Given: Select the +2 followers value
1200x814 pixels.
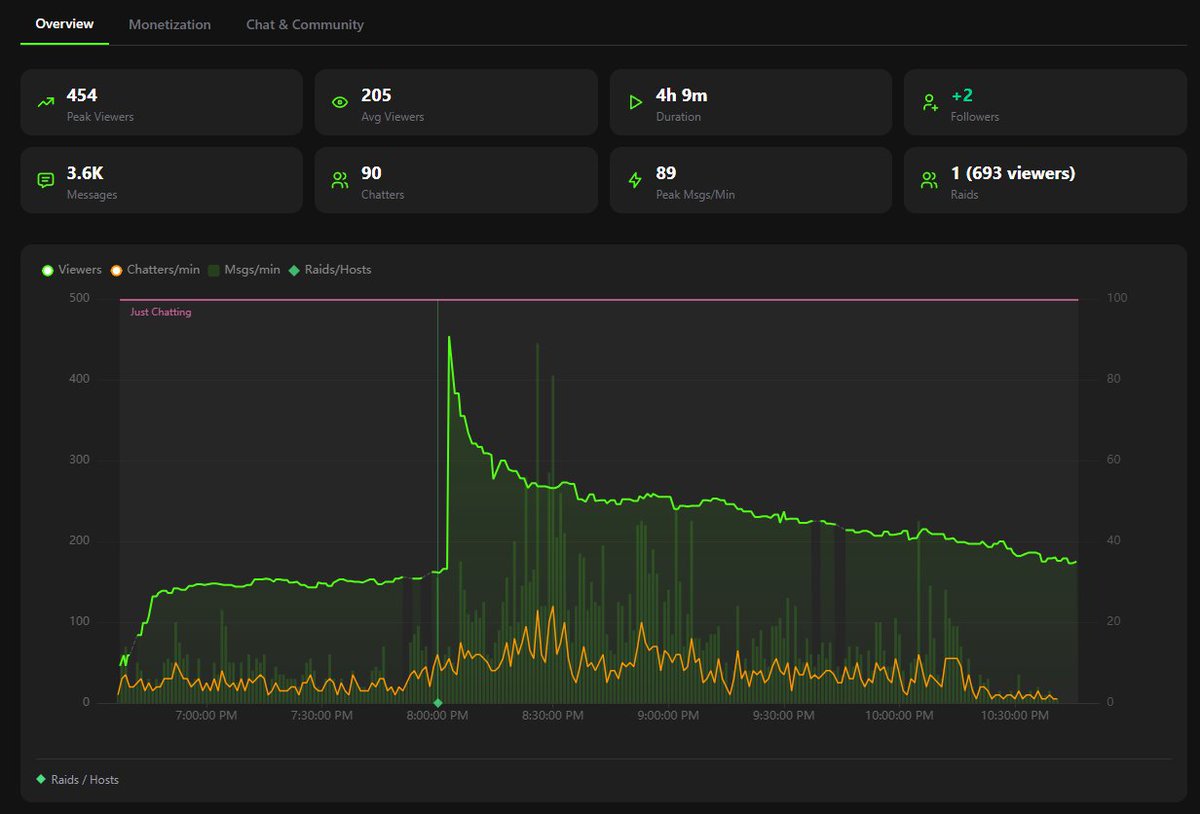Looking at the screenshot, I should point(962,95).
